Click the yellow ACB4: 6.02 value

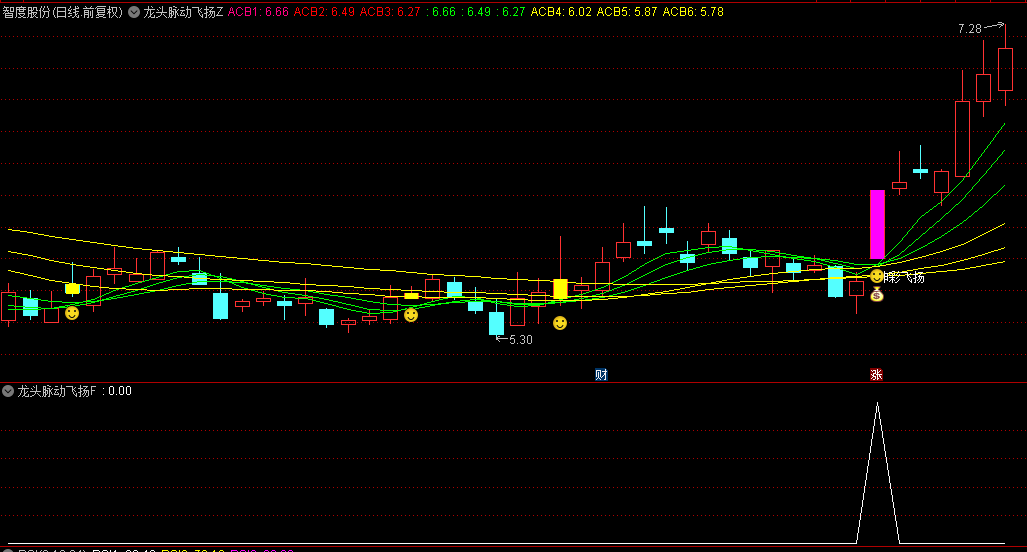tap(561, 12)
